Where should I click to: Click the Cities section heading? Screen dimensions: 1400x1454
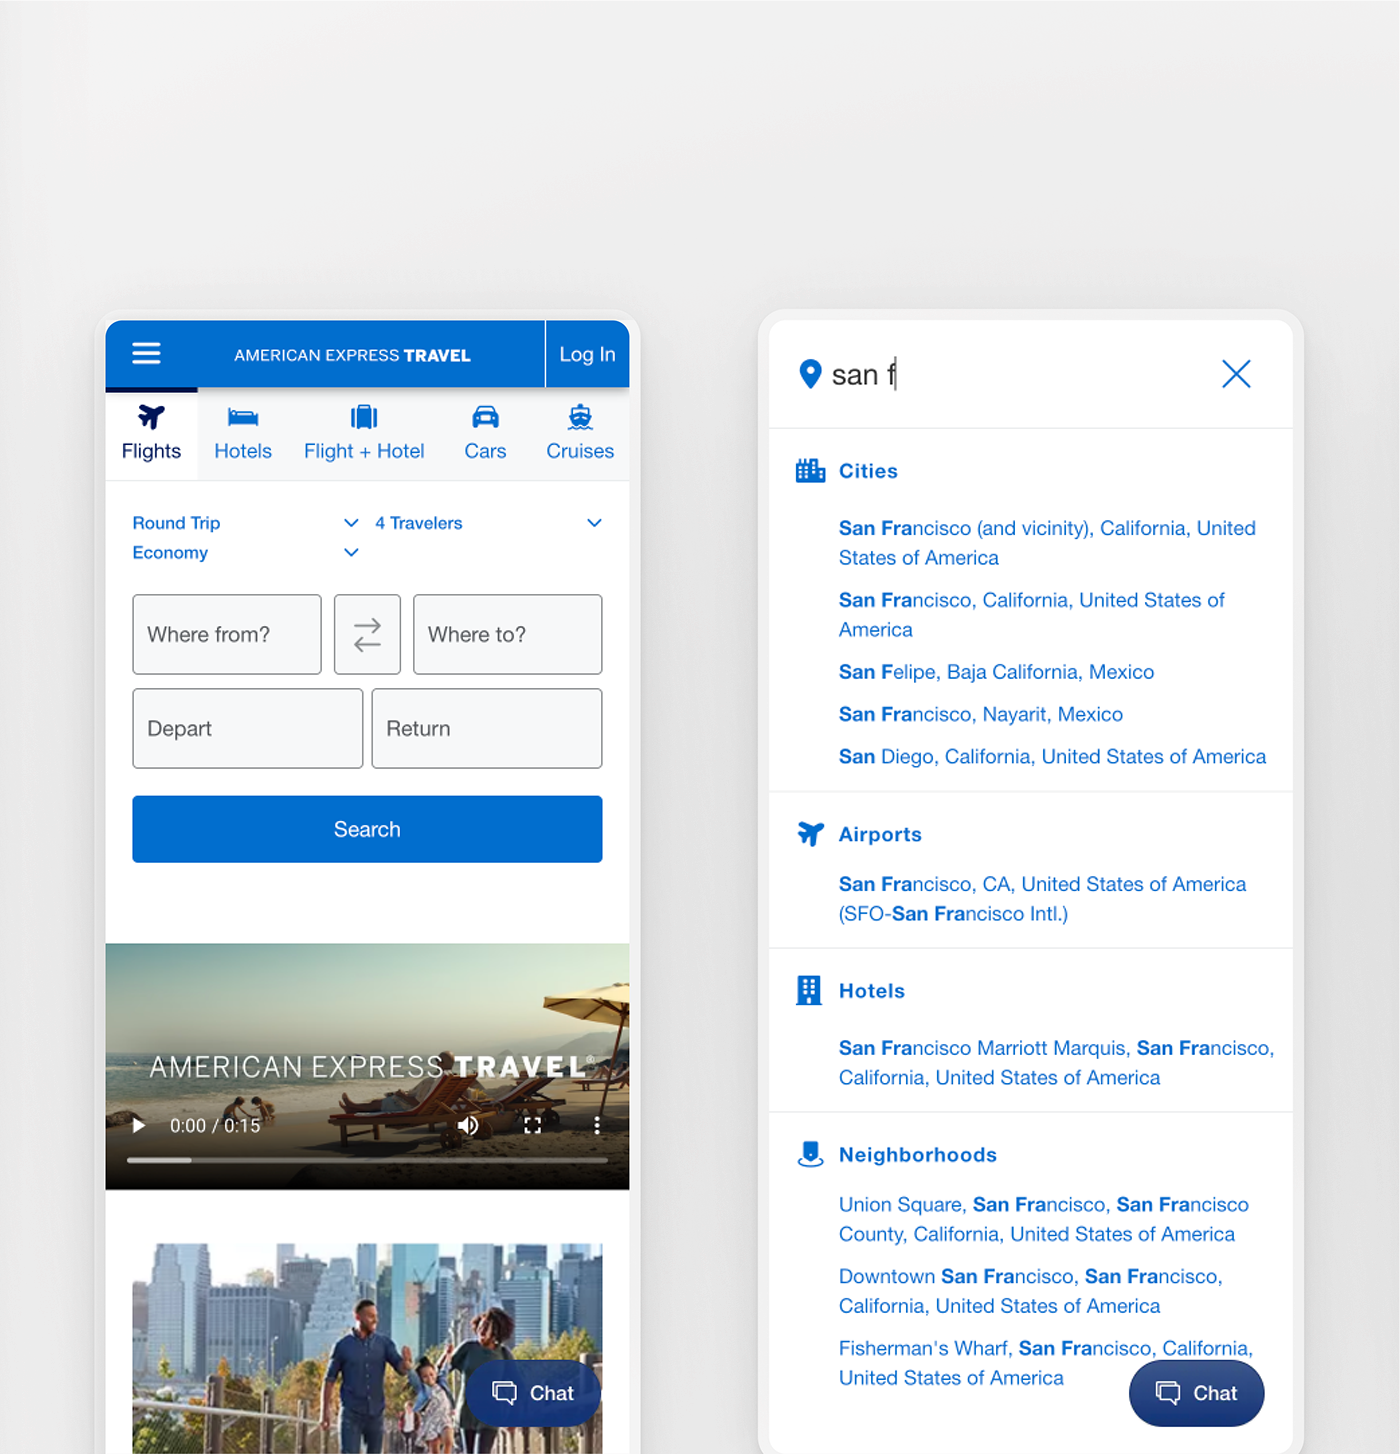[868, 471]
